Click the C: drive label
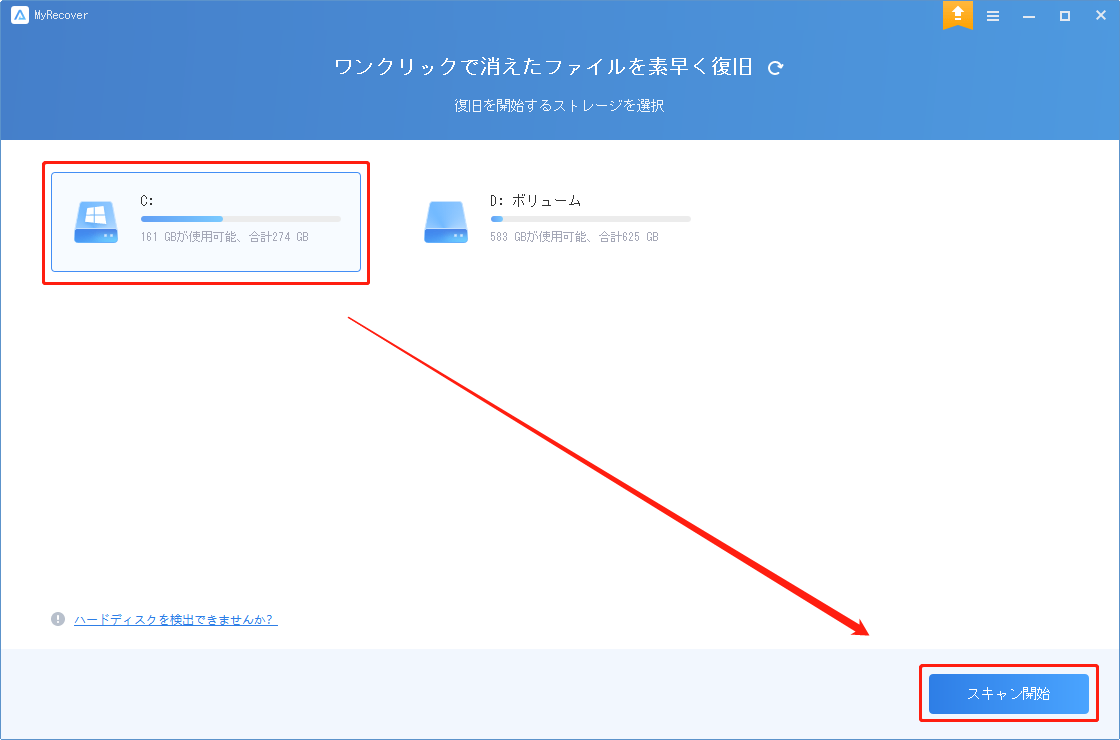The width and height of the screenshot is (1120, 740). pos(145,200)
